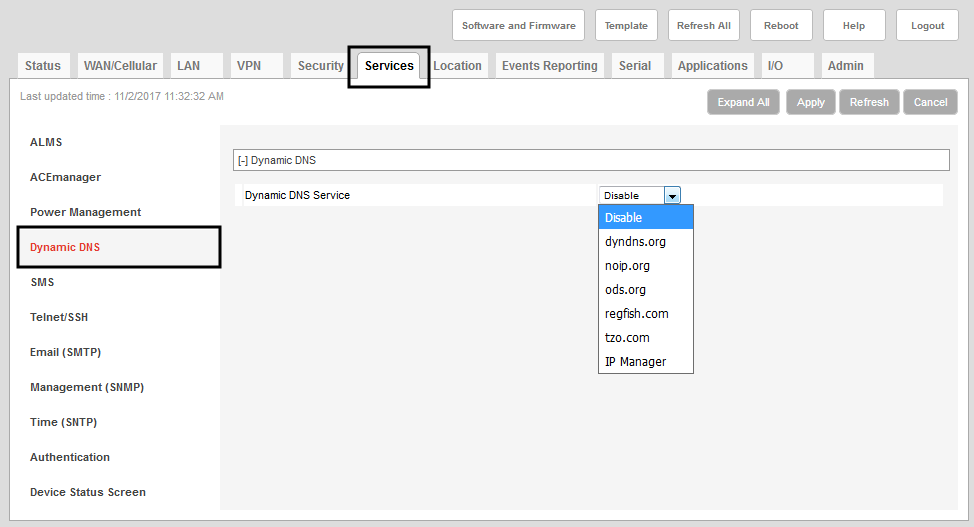Viewport: 974px width, 527px height.
Task: Open the Admin tab
Action: pyautogui.click(x=845, y=66)
